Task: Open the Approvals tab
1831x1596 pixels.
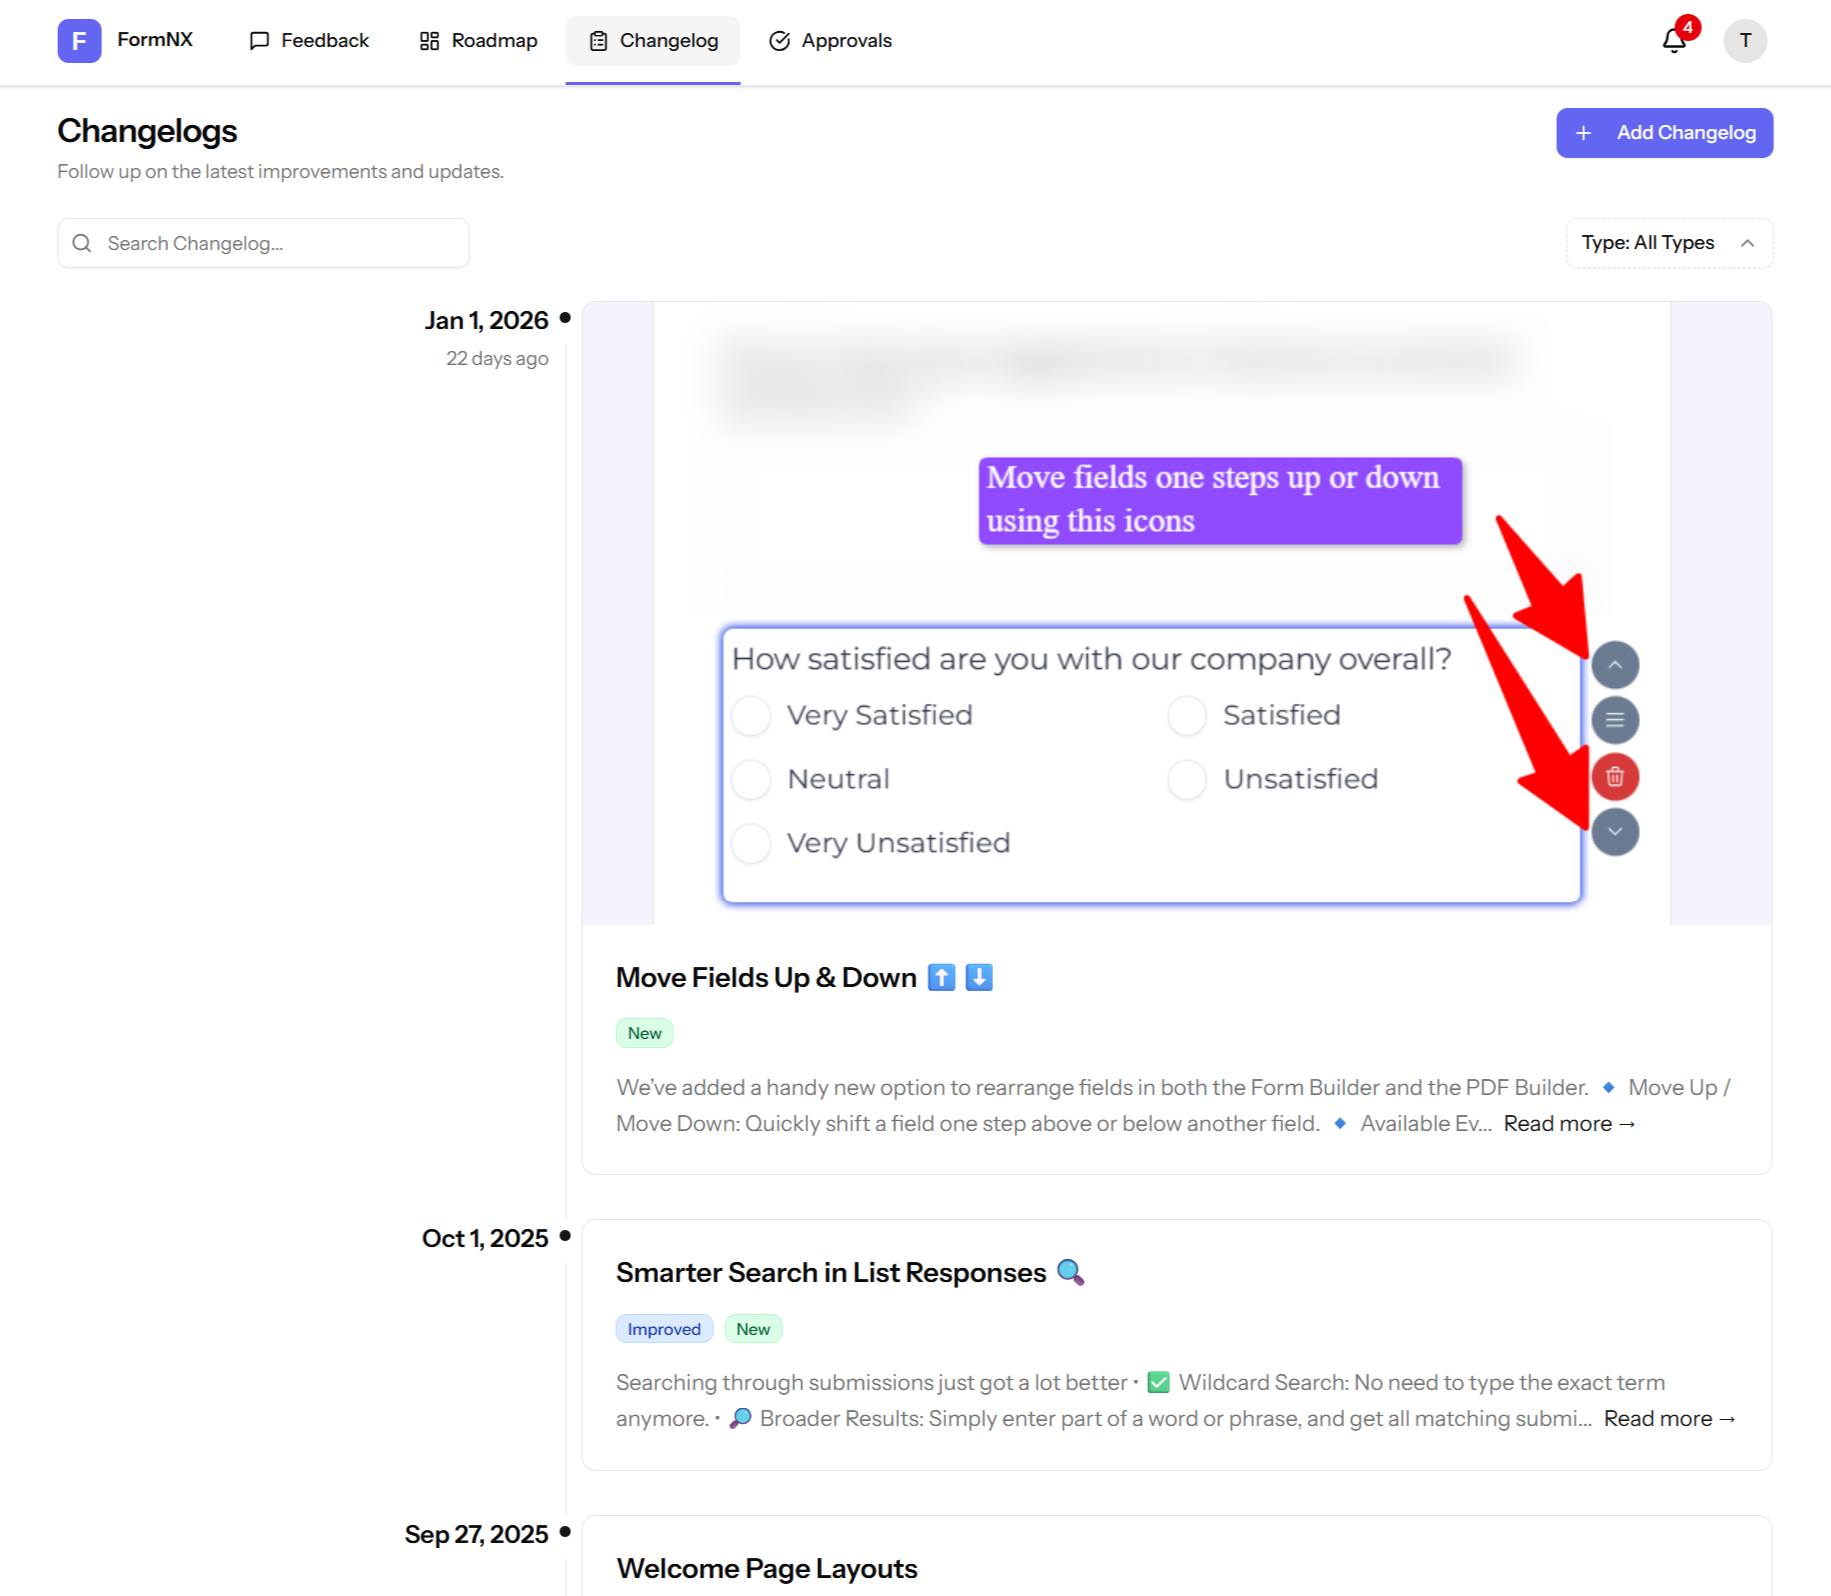Action: click(x=830, y=41)
